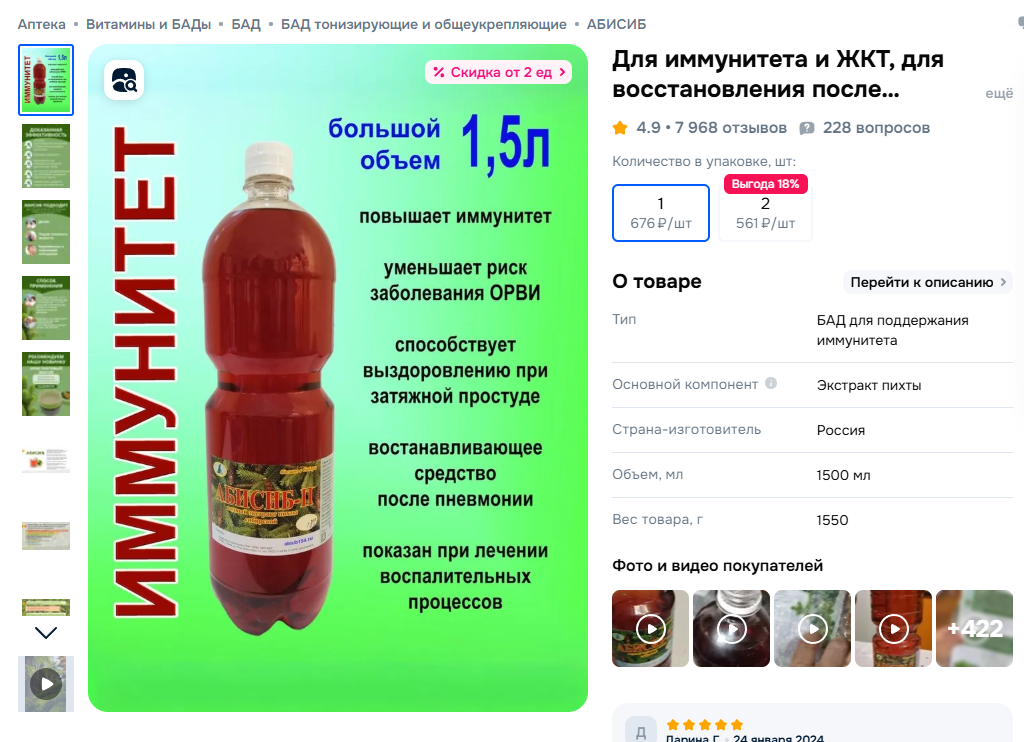This screenshot has height=742, width=1024.
Task: Open the 228 вопросов link
Action: (x=876, y=128)
